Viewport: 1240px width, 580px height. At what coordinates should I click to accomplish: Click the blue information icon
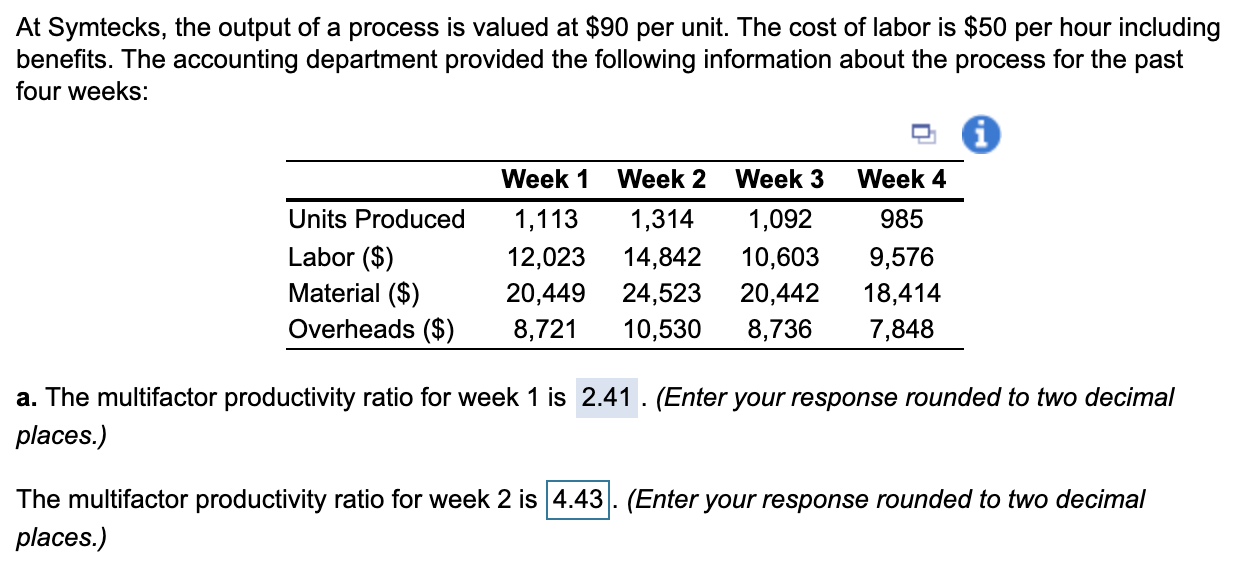pos(979,133)
